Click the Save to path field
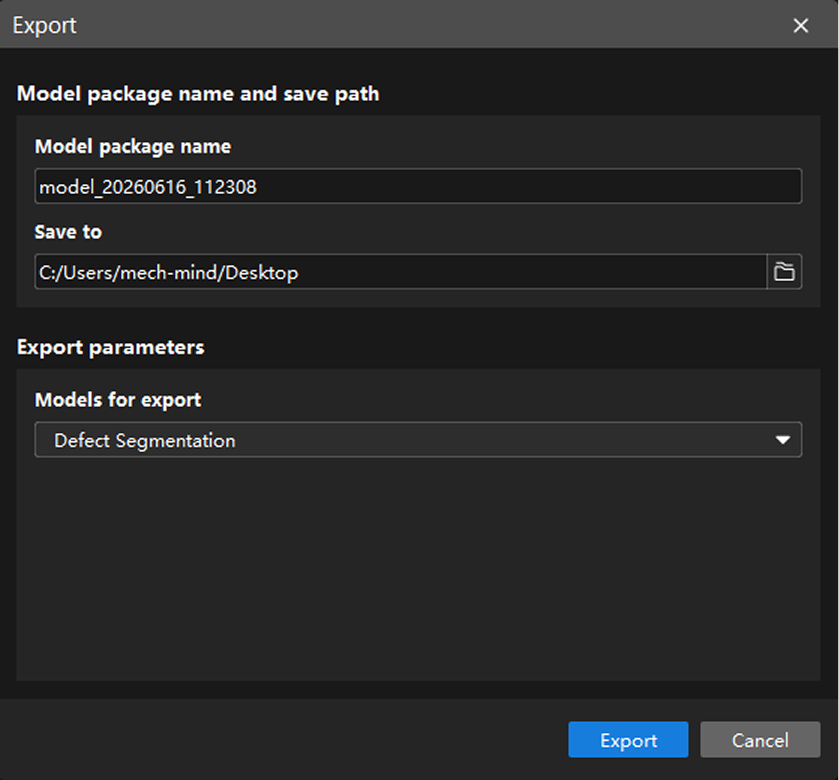Image resolution: width=839 pixels, height=780 pixels. [x=401, y=272]
